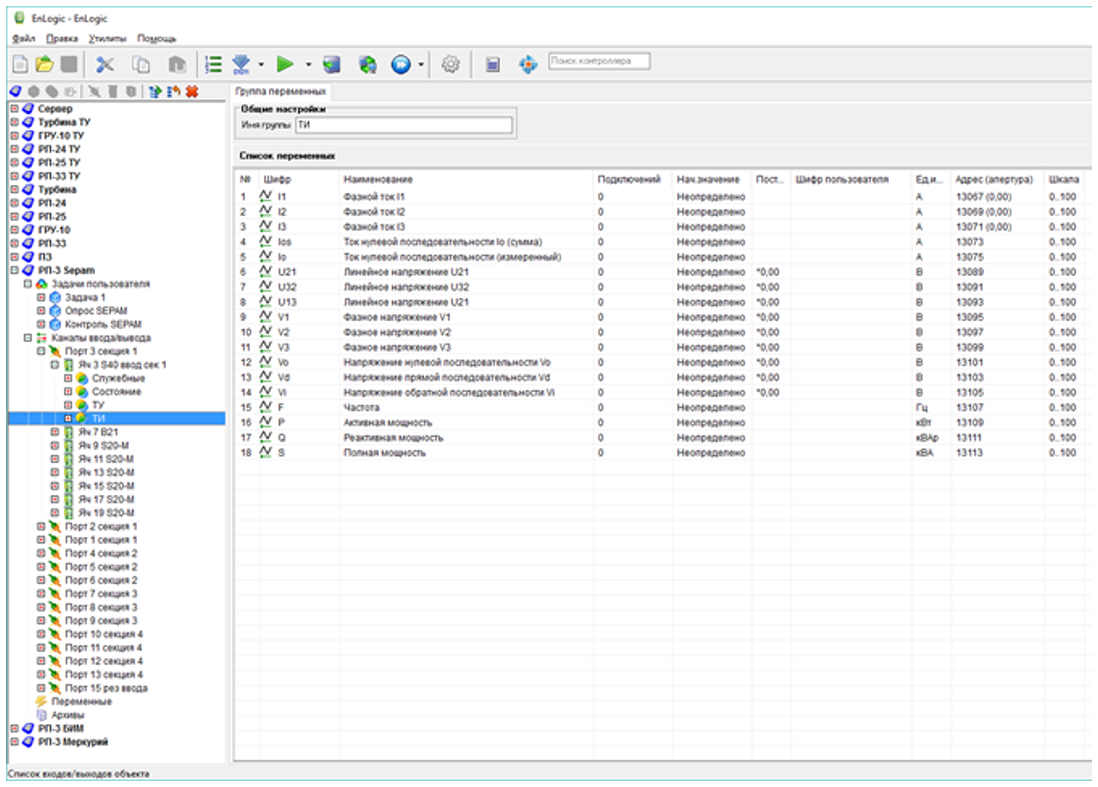Click the red X delete icon
This screenshot has height=787, width=1098.
(191, 92)
